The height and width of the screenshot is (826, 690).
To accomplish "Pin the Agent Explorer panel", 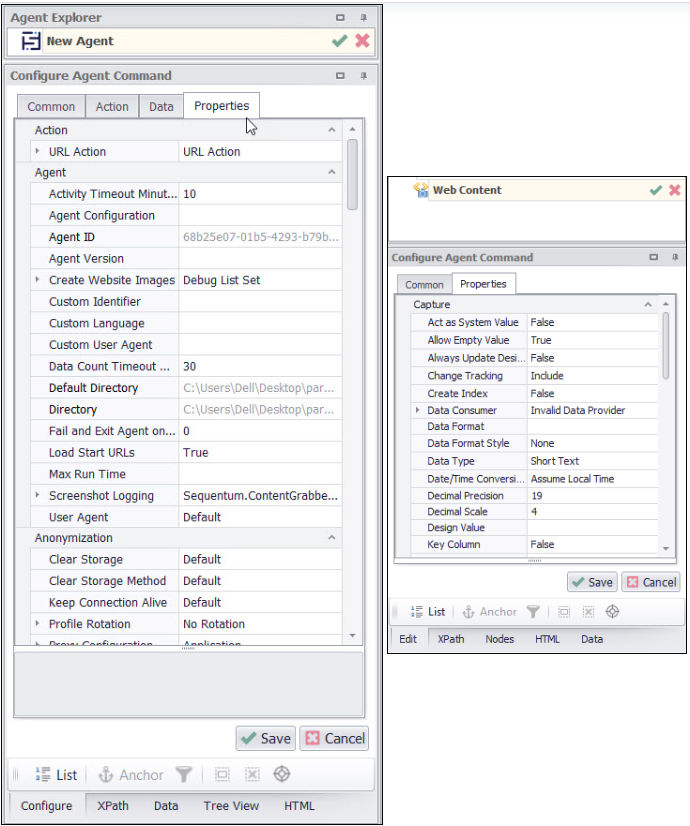I will 364,18.
